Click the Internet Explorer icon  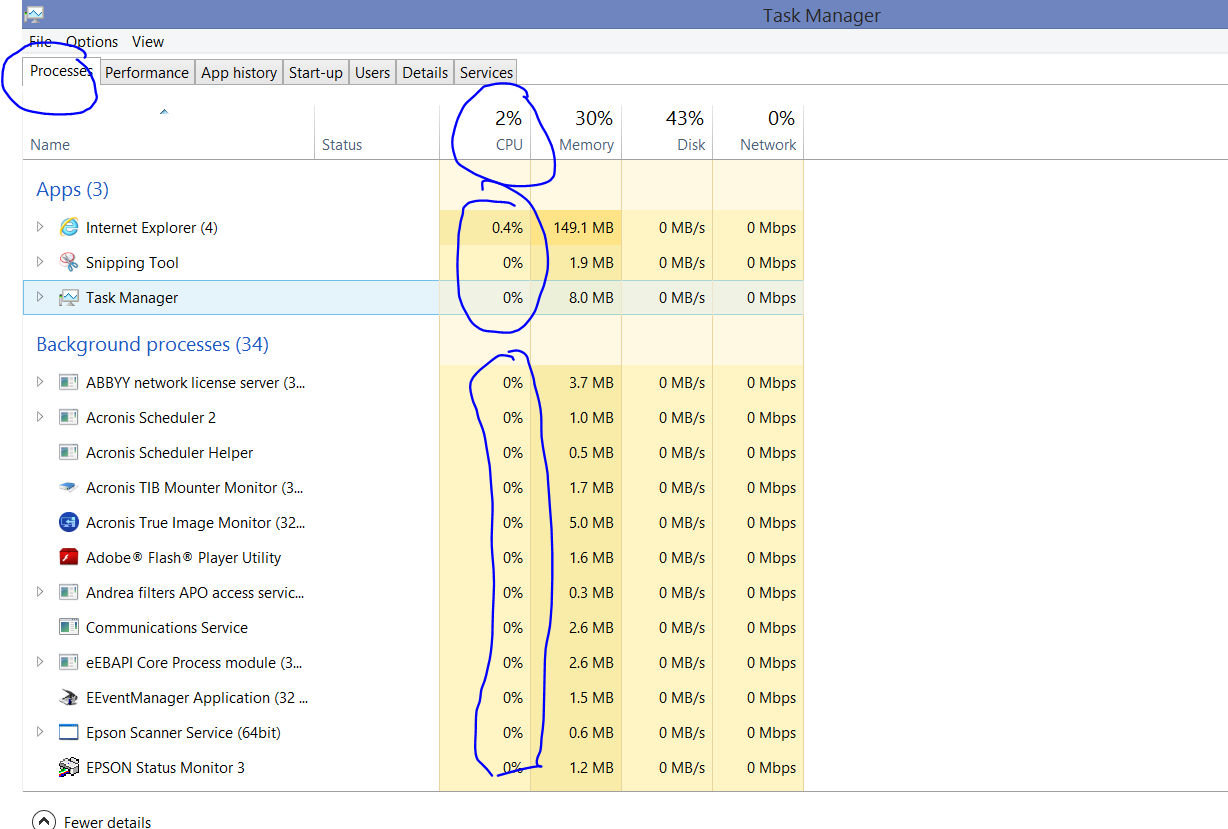tap(68, 227)
